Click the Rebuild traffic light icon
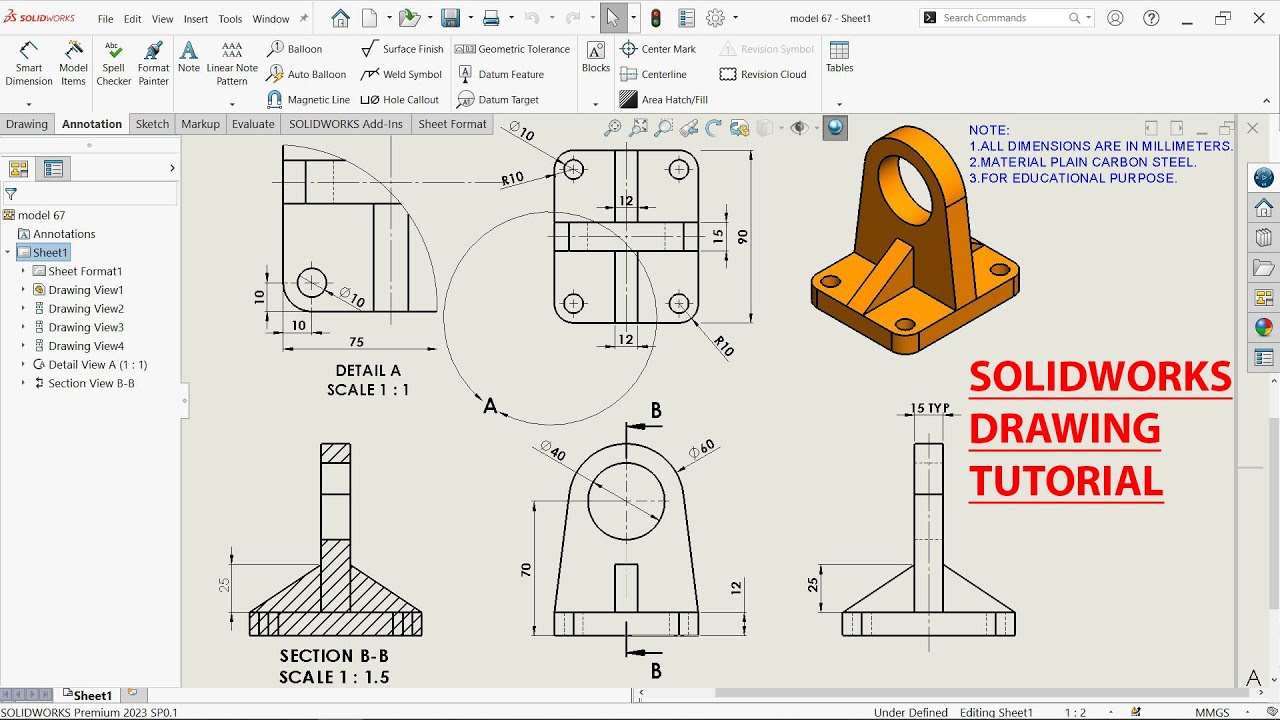Image resolution: width=1280 pixels, height=720 pixels. coord(656,18)
